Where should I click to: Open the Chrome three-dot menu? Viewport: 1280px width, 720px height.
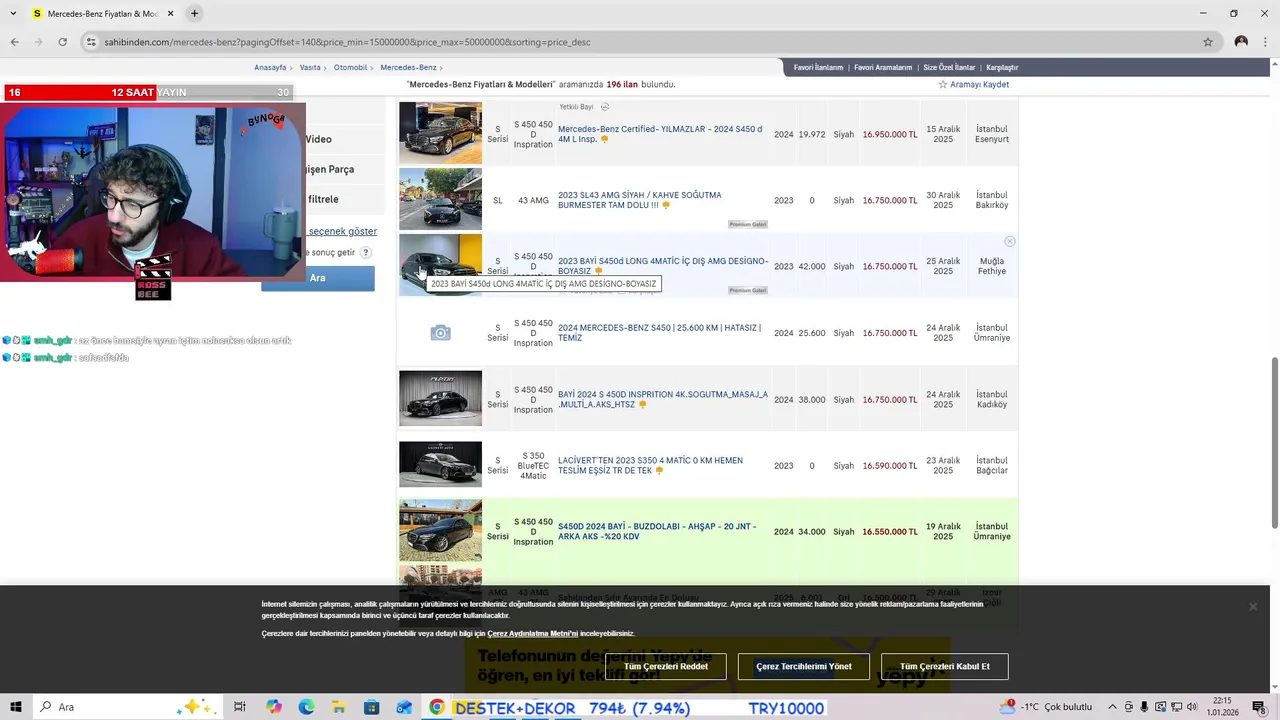click(x=1265, y=42)
